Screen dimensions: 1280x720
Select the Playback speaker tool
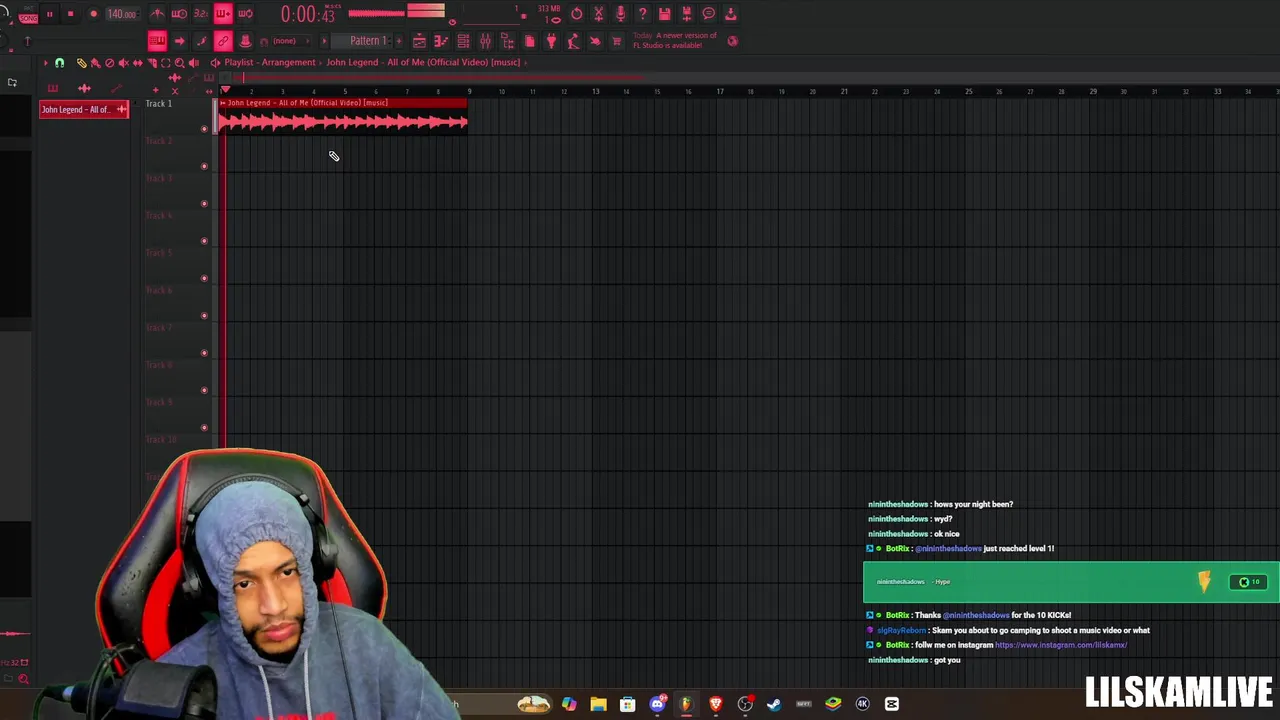click(193, 62)
